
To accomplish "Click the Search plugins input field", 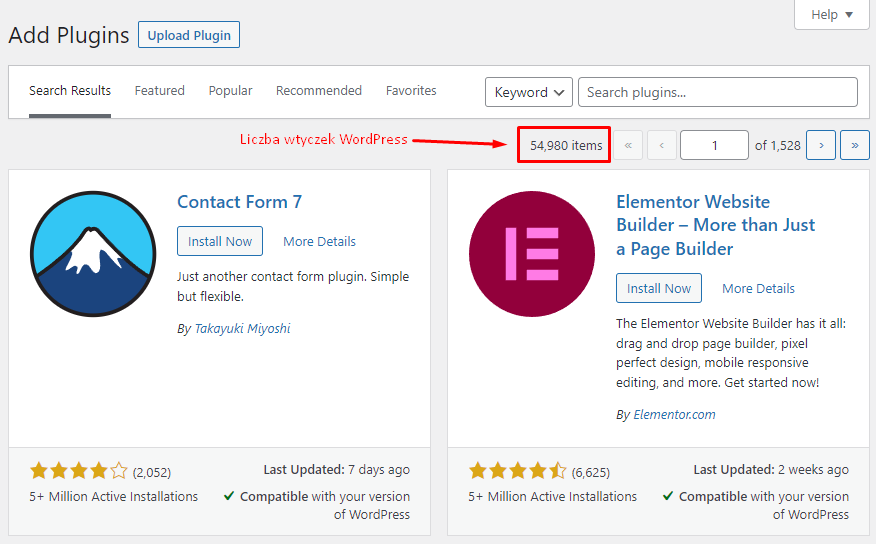I will 718,92.
